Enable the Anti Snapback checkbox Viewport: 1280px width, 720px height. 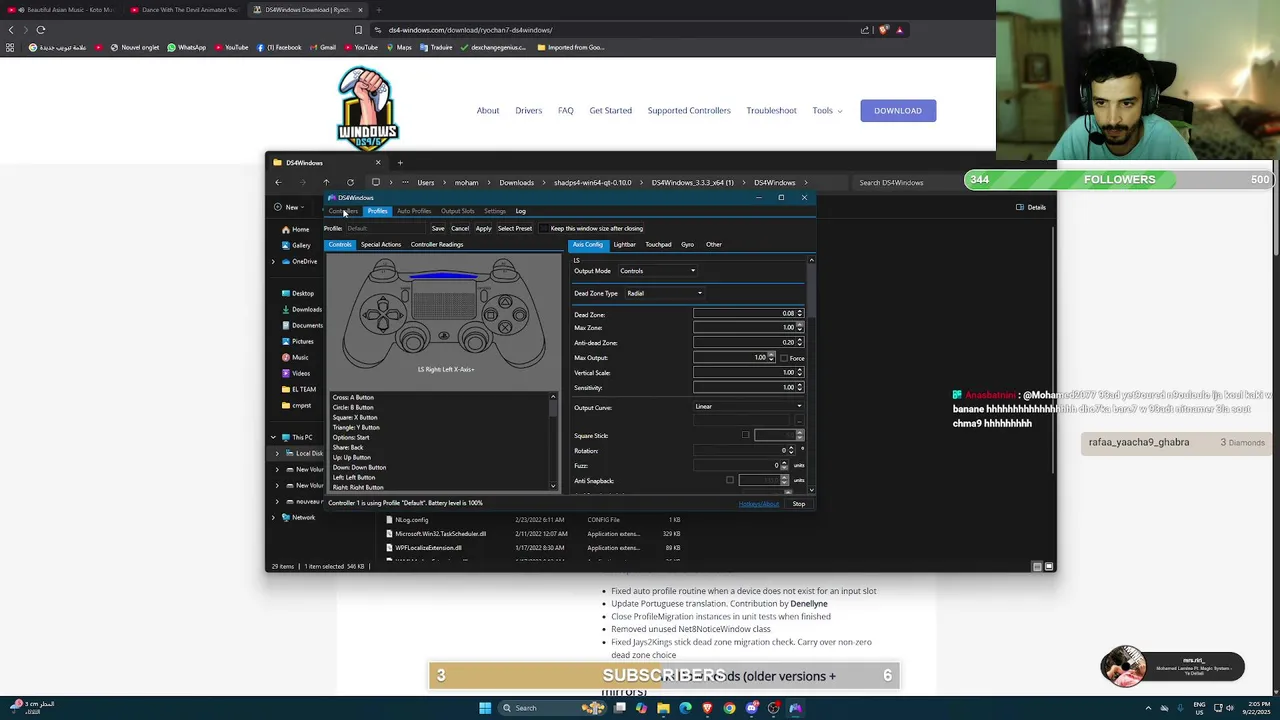coord(730,481)
